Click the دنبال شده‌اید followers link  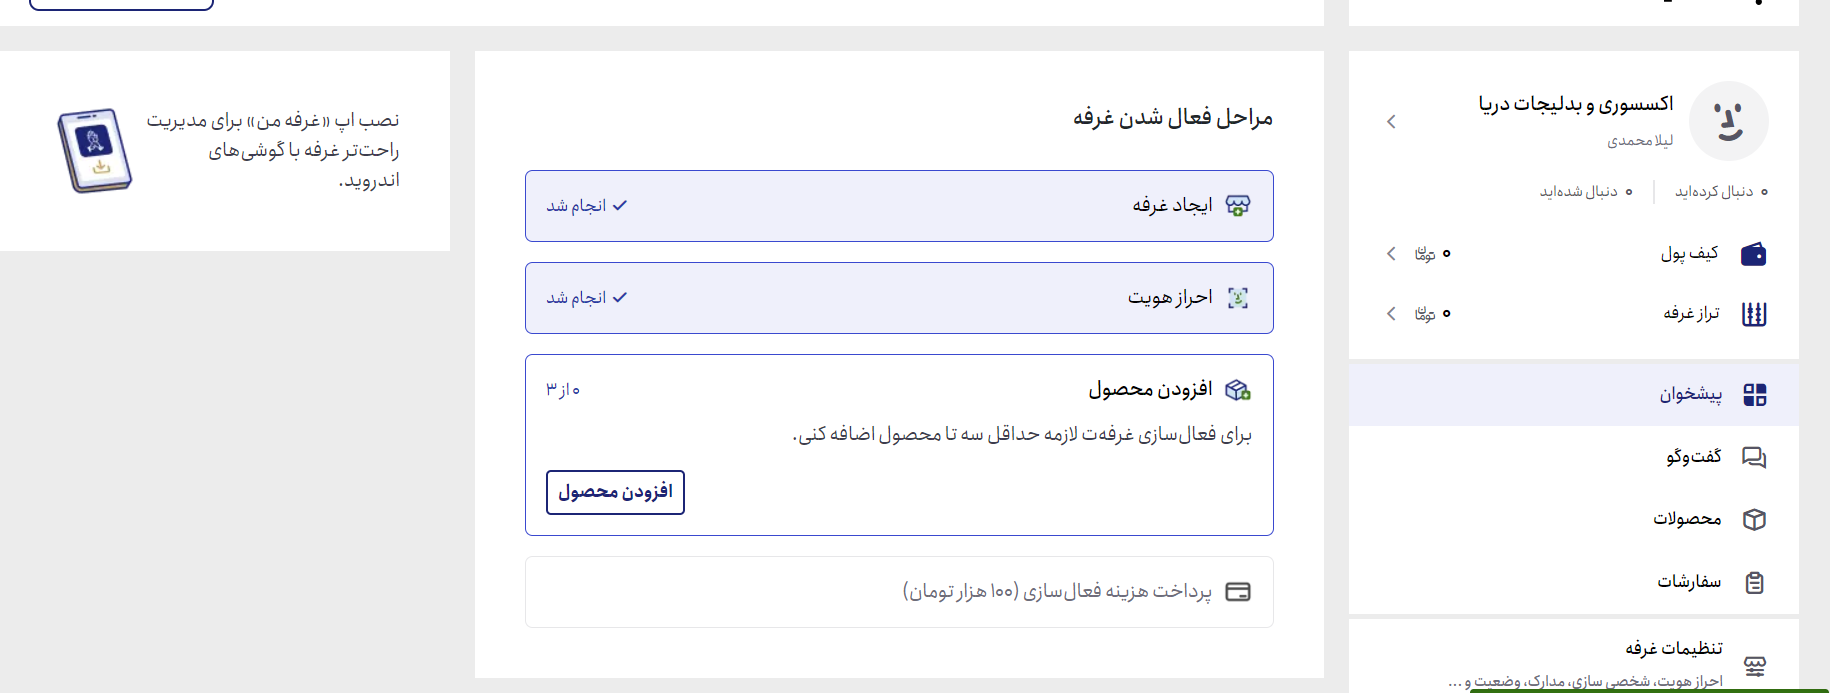1578,191
